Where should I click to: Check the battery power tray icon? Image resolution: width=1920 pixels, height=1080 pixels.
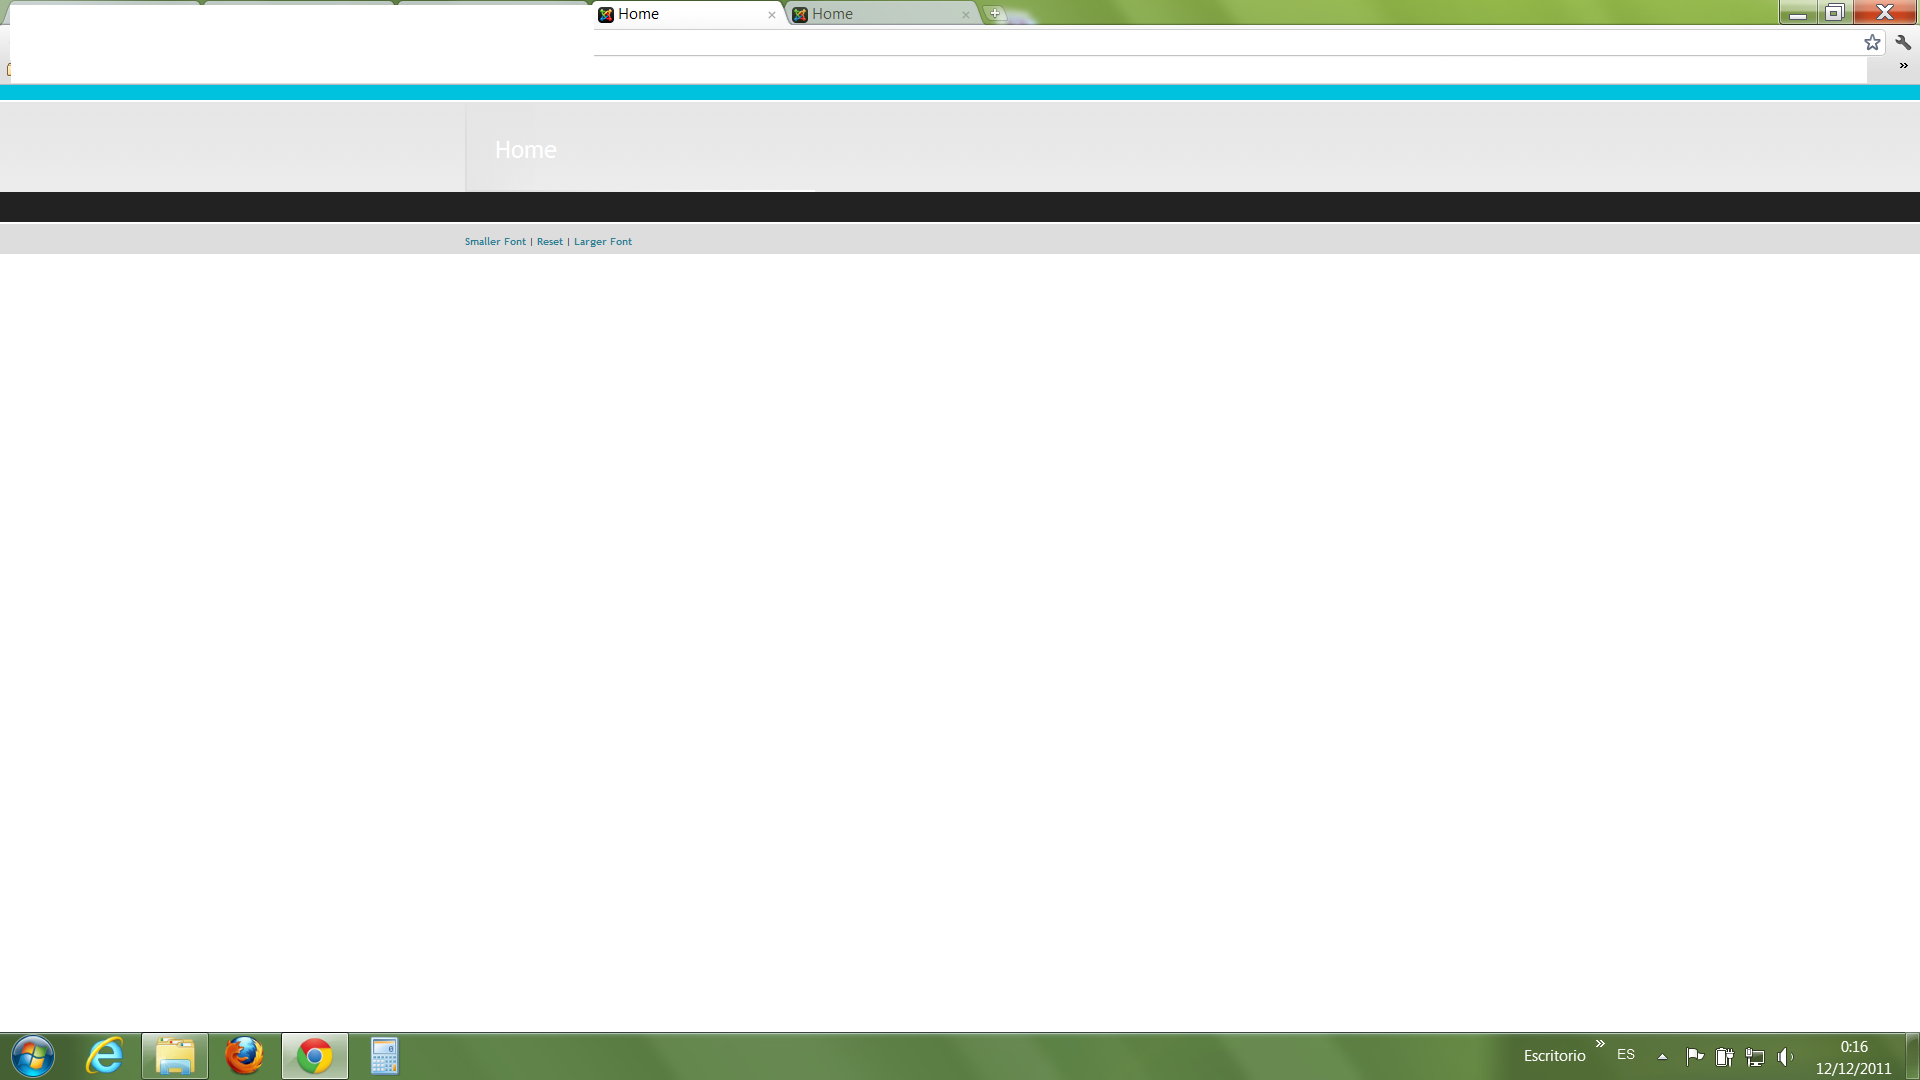point(1725,1056)
